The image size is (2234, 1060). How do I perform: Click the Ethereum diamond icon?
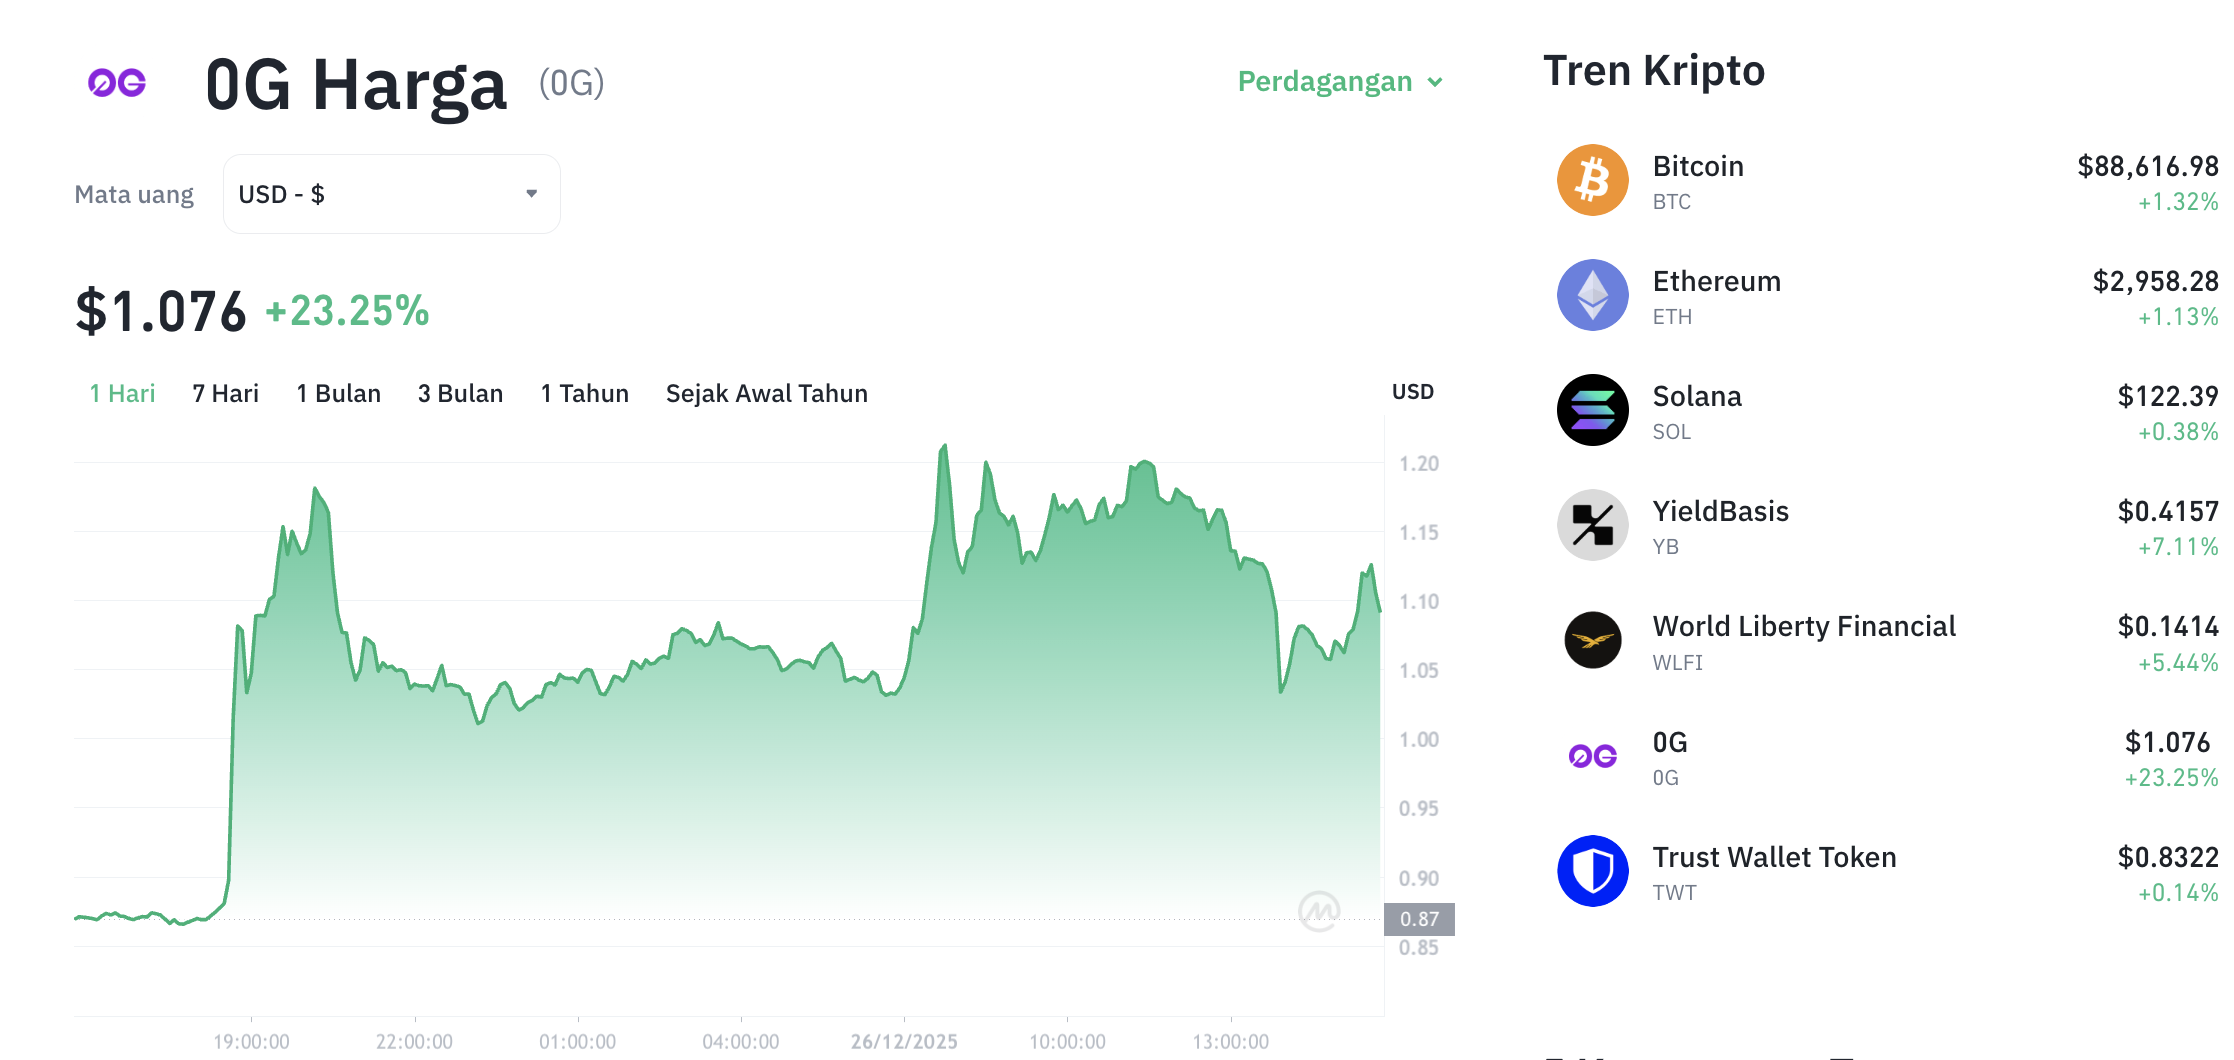pos(1592,295)
